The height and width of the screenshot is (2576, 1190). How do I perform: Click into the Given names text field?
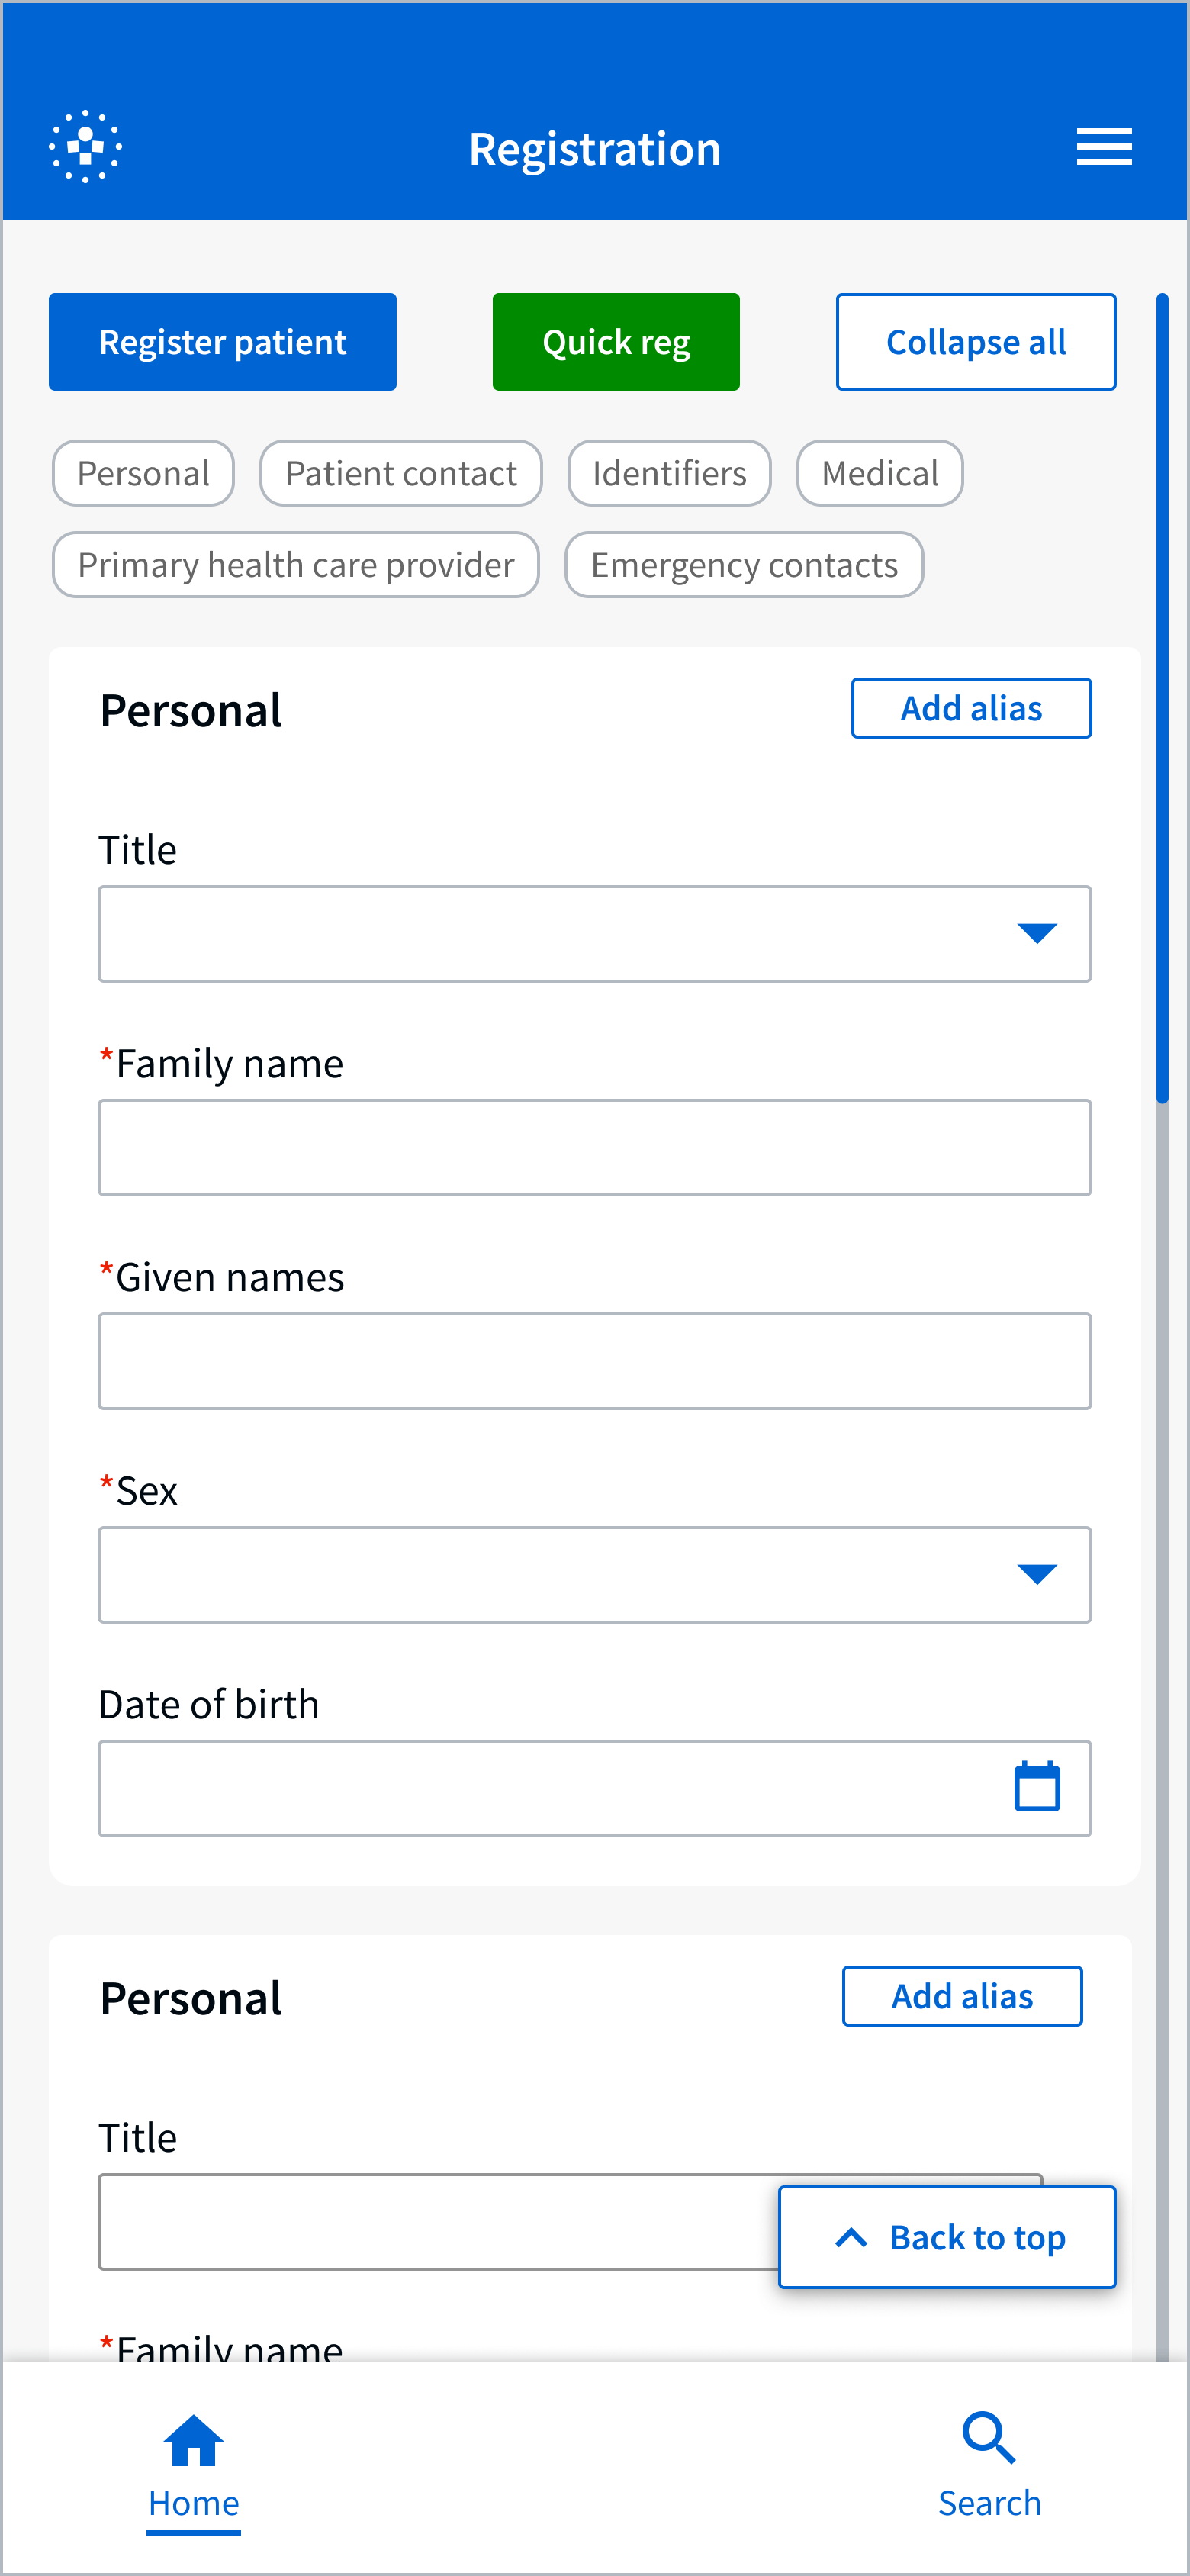pos(594,1361)
